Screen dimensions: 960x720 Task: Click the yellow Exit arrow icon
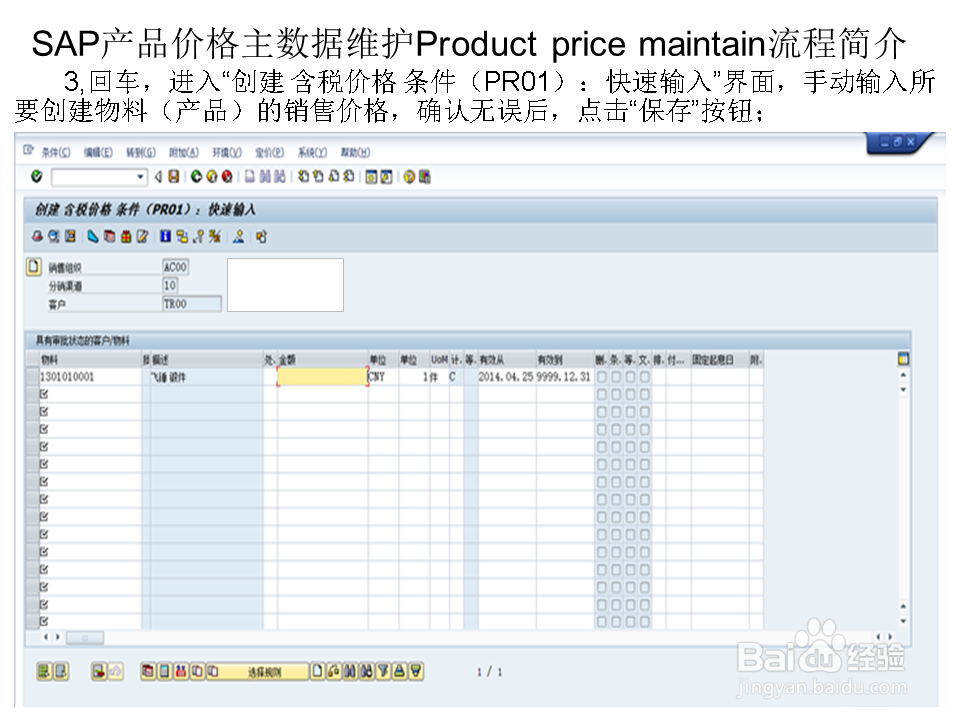(x=212, y=177)
